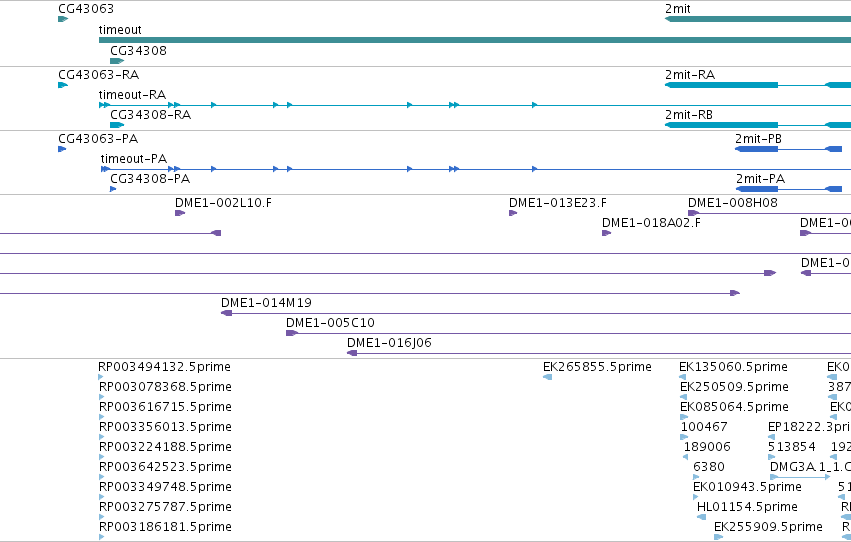
Task: Click the timeout-RA transcript label
Action: [132, 95]
